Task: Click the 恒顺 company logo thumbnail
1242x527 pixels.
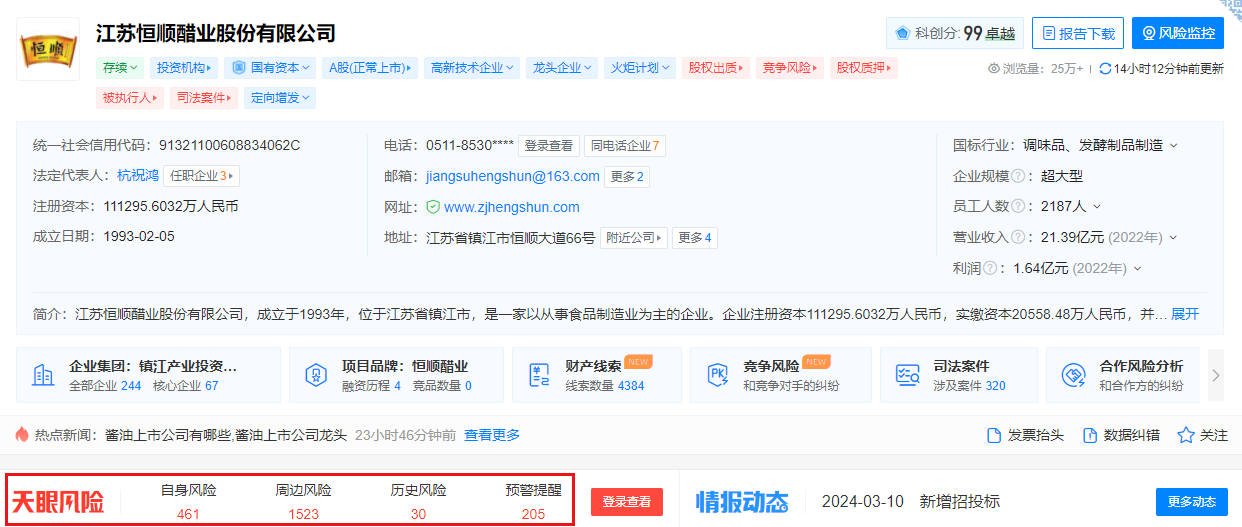Action: 48,49
